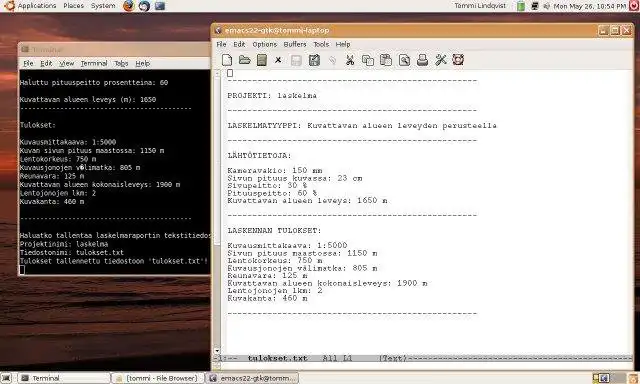Click the Show Desktop icon in bottom panel
The image size is (640, 384).
click(x=6, y=378)
